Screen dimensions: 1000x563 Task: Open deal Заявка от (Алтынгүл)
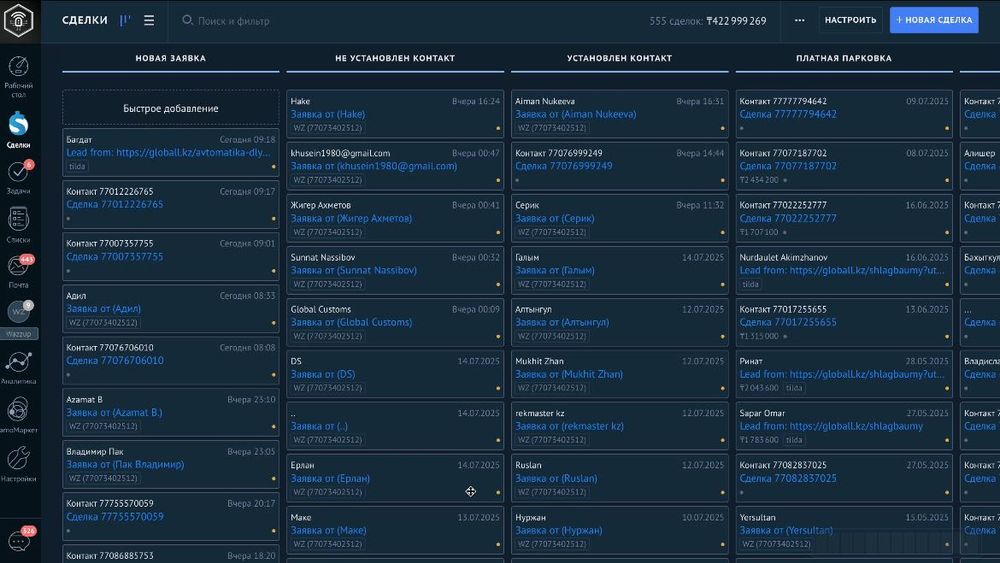tap(562, 322)
